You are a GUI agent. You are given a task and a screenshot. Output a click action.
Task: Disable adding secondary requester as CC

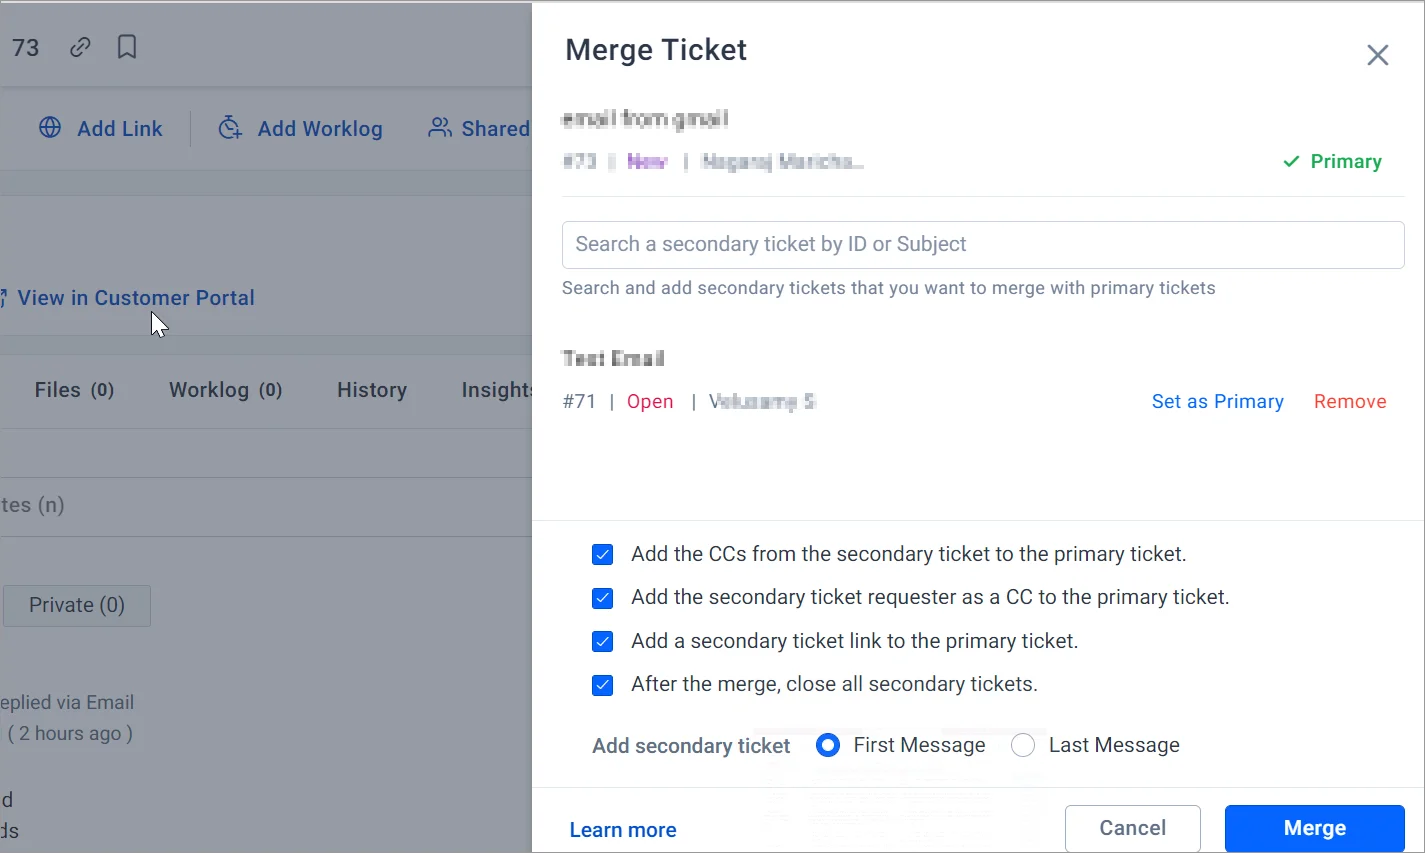602,597
